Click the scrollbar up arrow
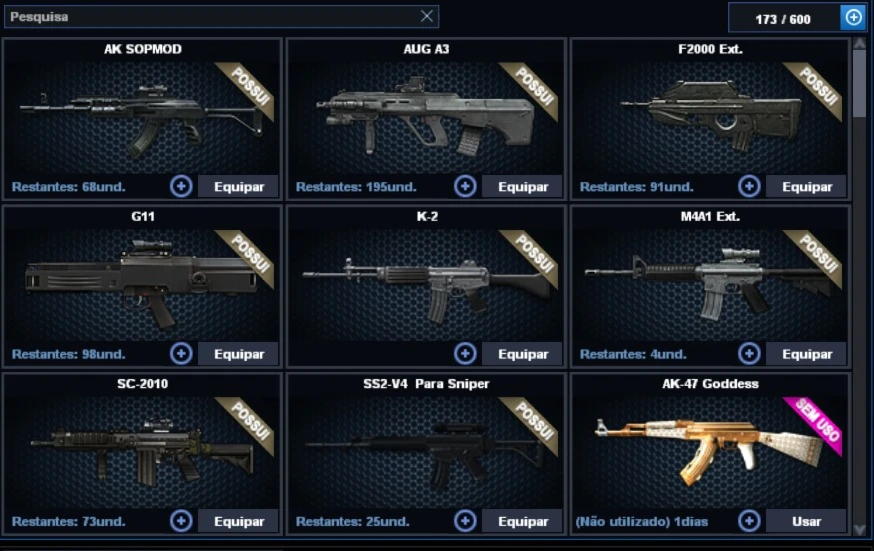This screenshot has height=551, width=874. pyautogui.click(x=860, y=43)
